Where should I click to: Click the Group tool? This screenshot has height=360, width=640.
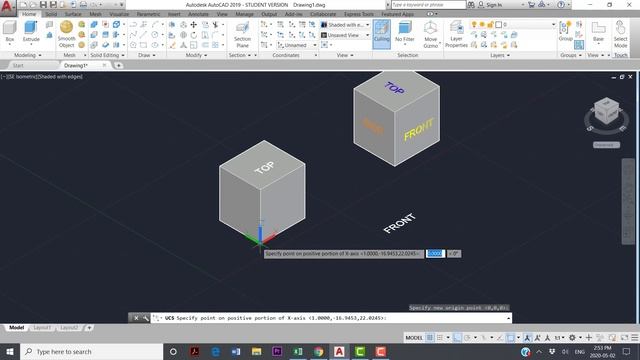click(x=565, y=32)
